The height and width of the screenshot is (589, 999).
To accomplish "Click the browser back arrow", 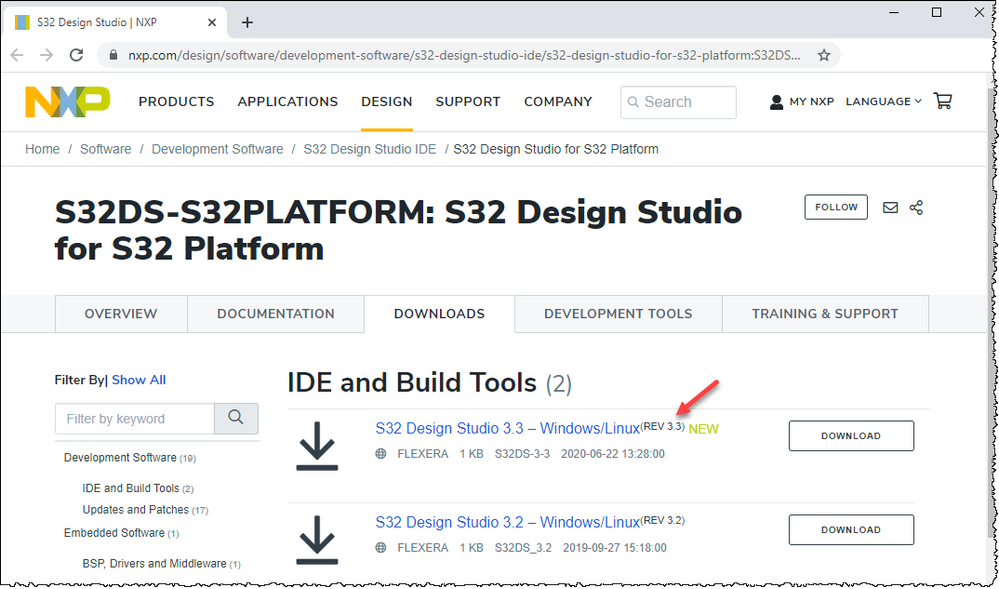I will tap(17, 55).
